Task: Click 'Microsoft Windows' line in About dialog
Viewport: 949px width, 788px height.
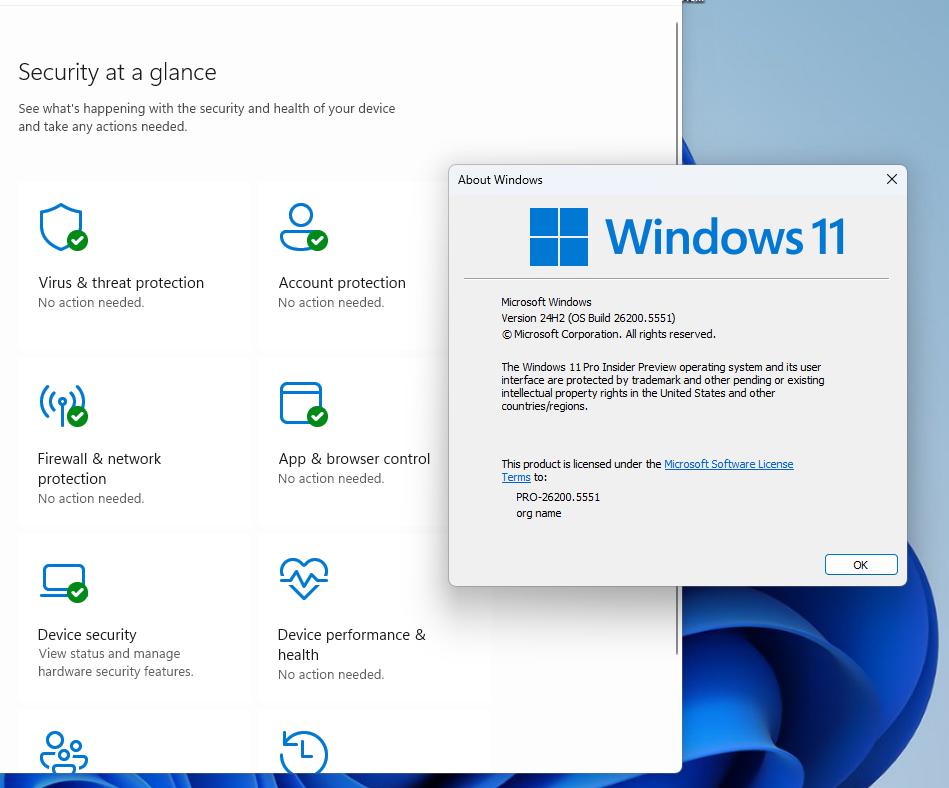Action: [547, 302]
